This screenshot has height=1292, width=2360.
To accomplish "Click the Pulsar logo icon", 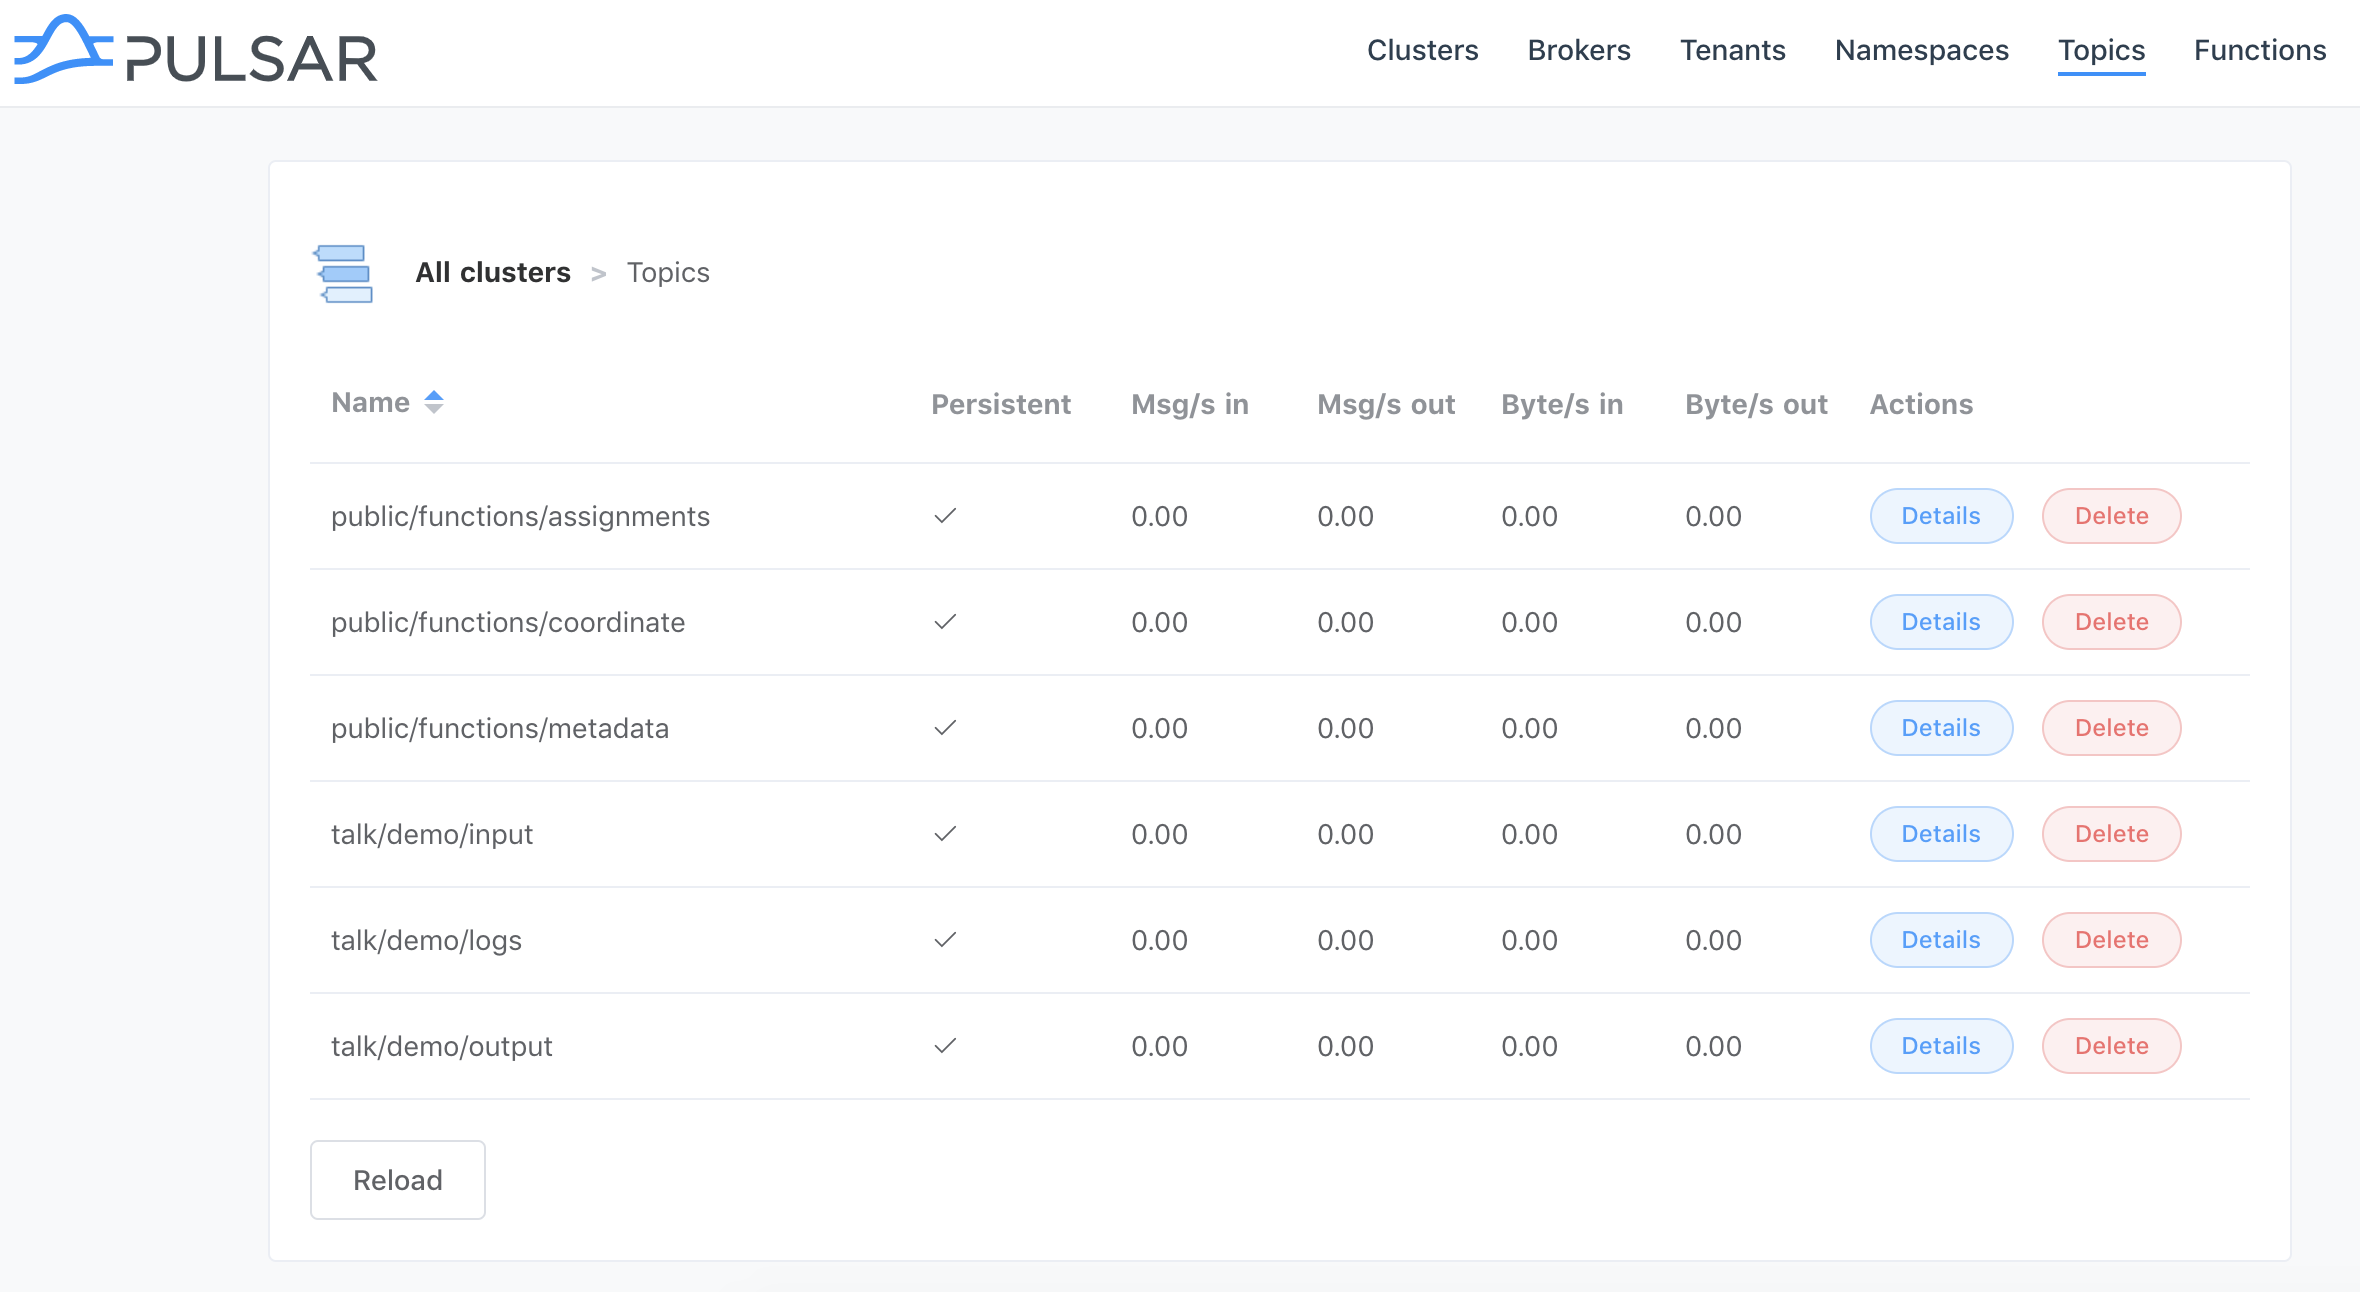I will (62, 50).
